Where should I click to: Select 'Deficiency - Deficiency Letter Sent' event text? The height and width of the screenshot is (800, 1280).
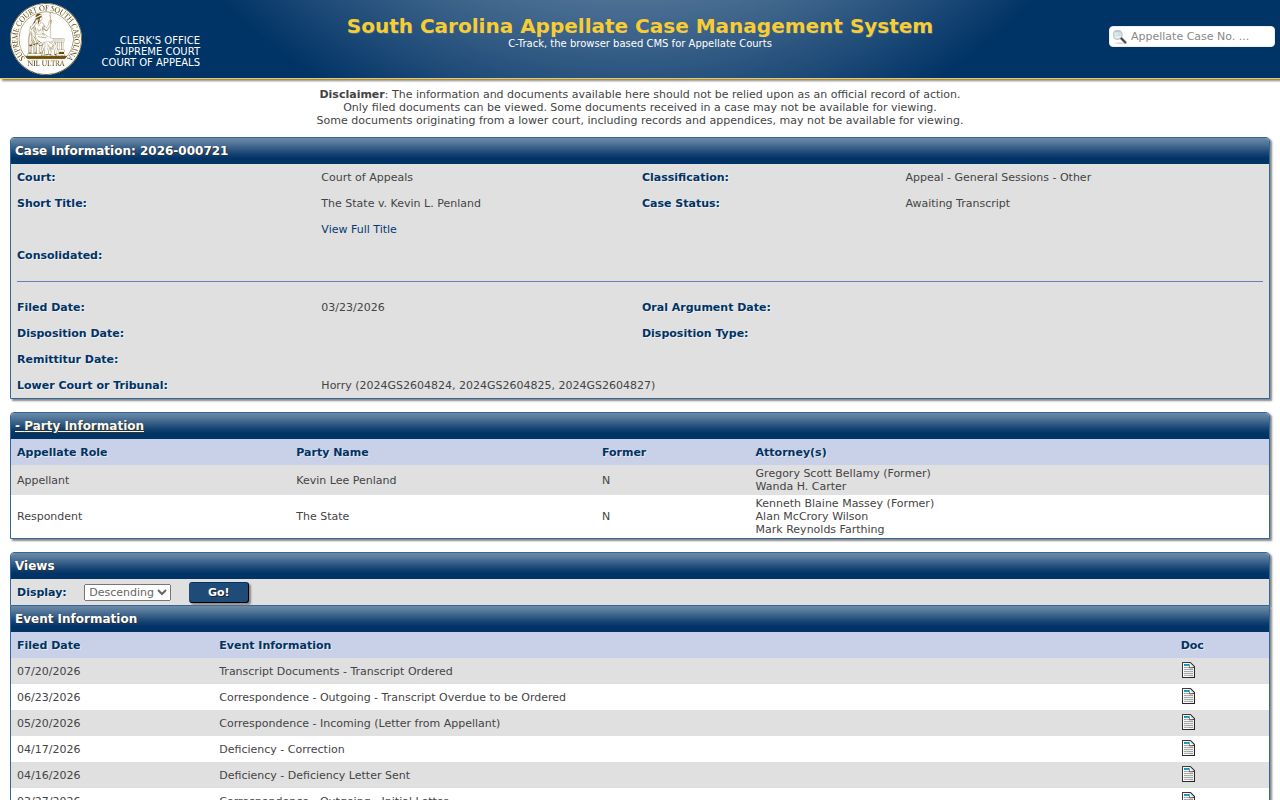click(315, 775)
